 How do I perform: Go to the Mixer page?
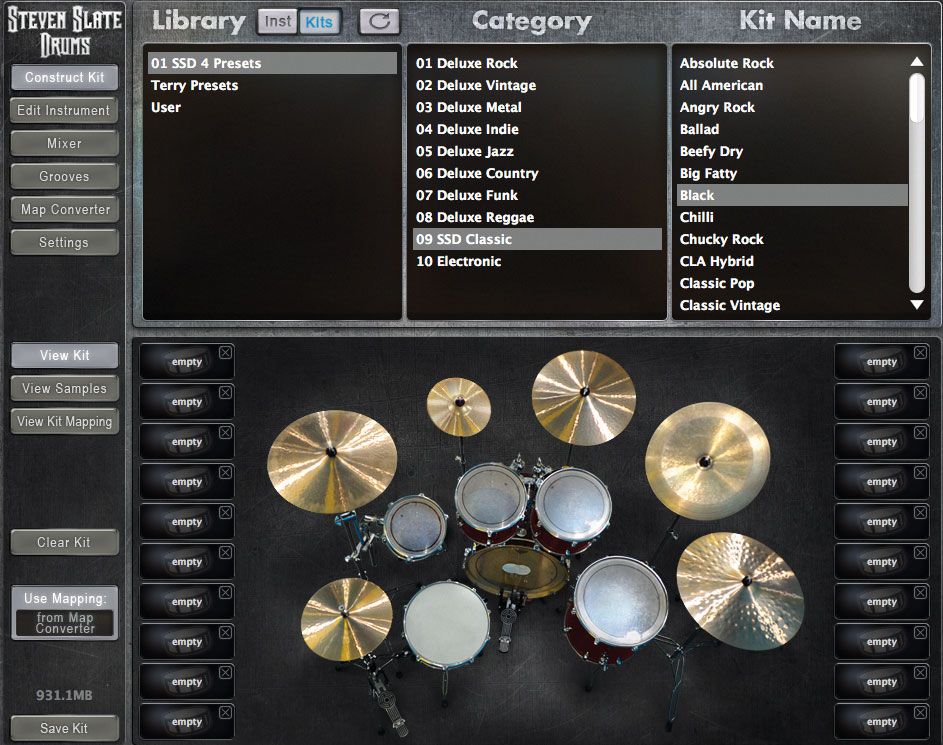point(64,144)
